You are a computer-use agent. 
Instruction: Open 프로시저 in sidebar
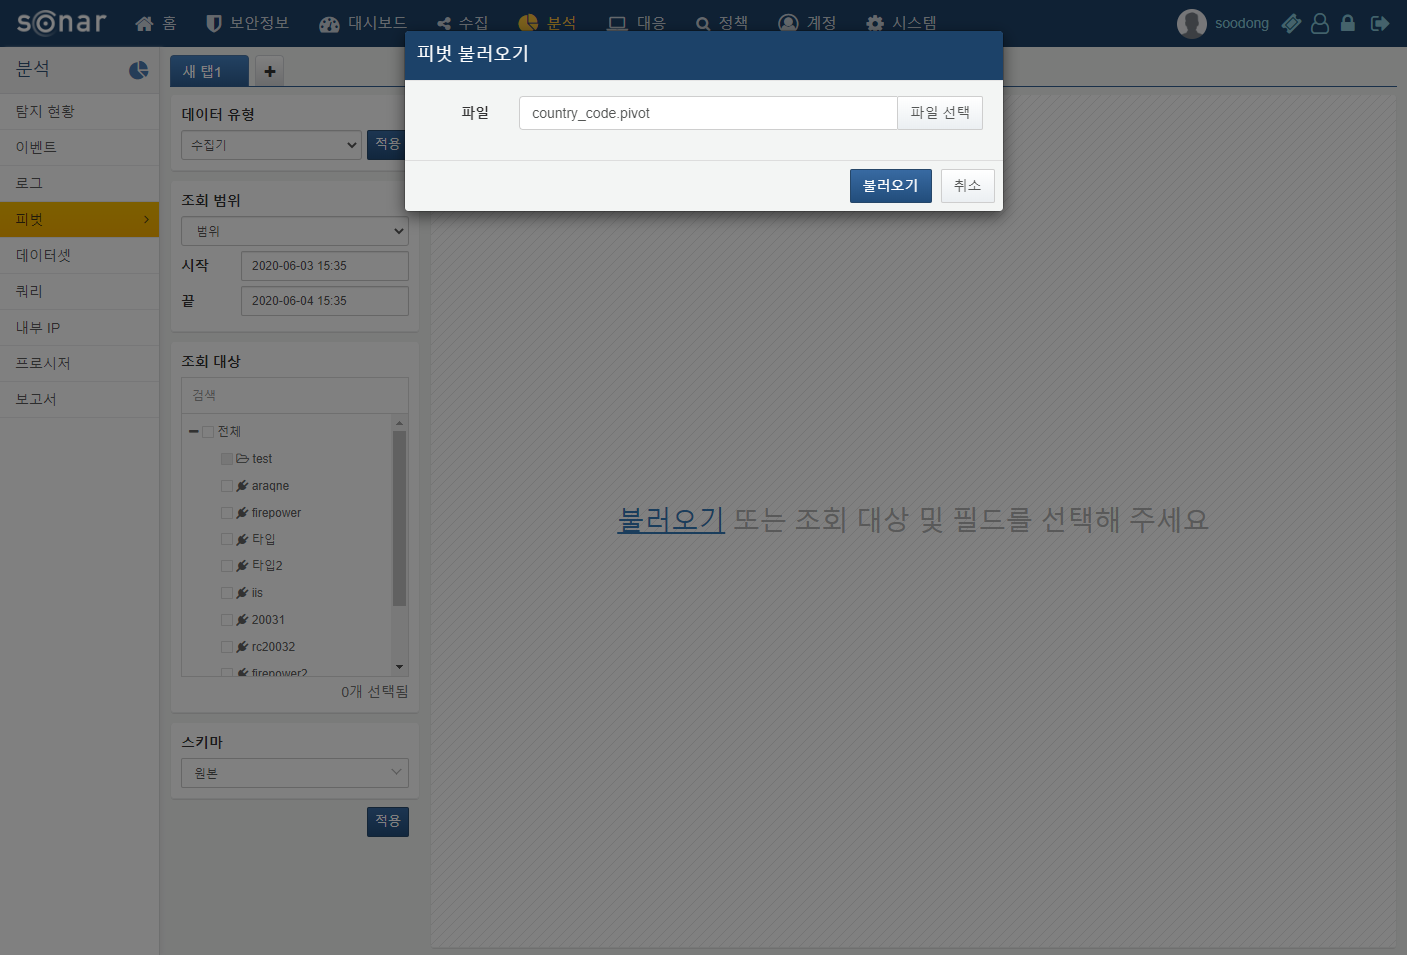80,364
